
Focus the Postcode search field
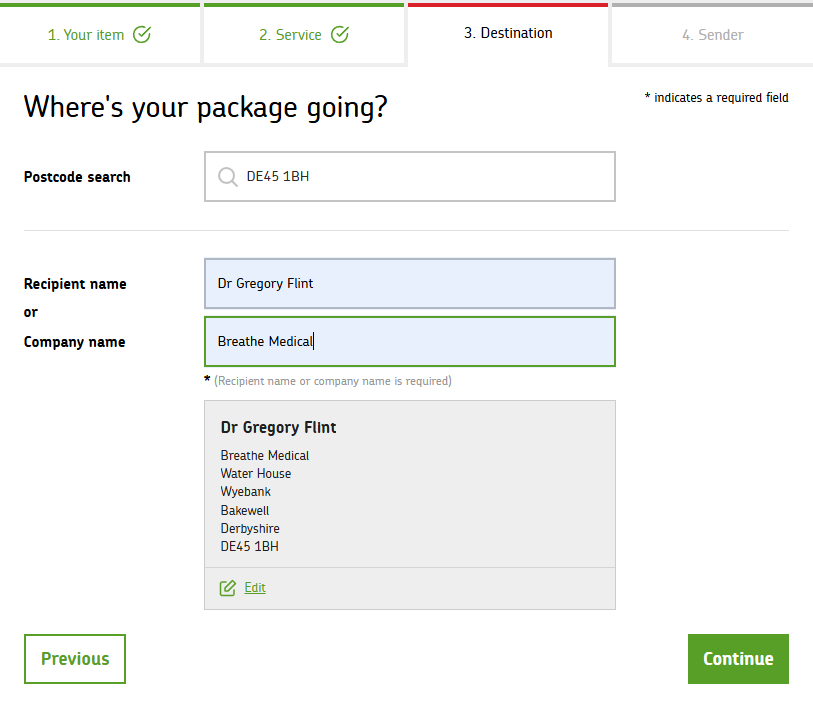420,177
